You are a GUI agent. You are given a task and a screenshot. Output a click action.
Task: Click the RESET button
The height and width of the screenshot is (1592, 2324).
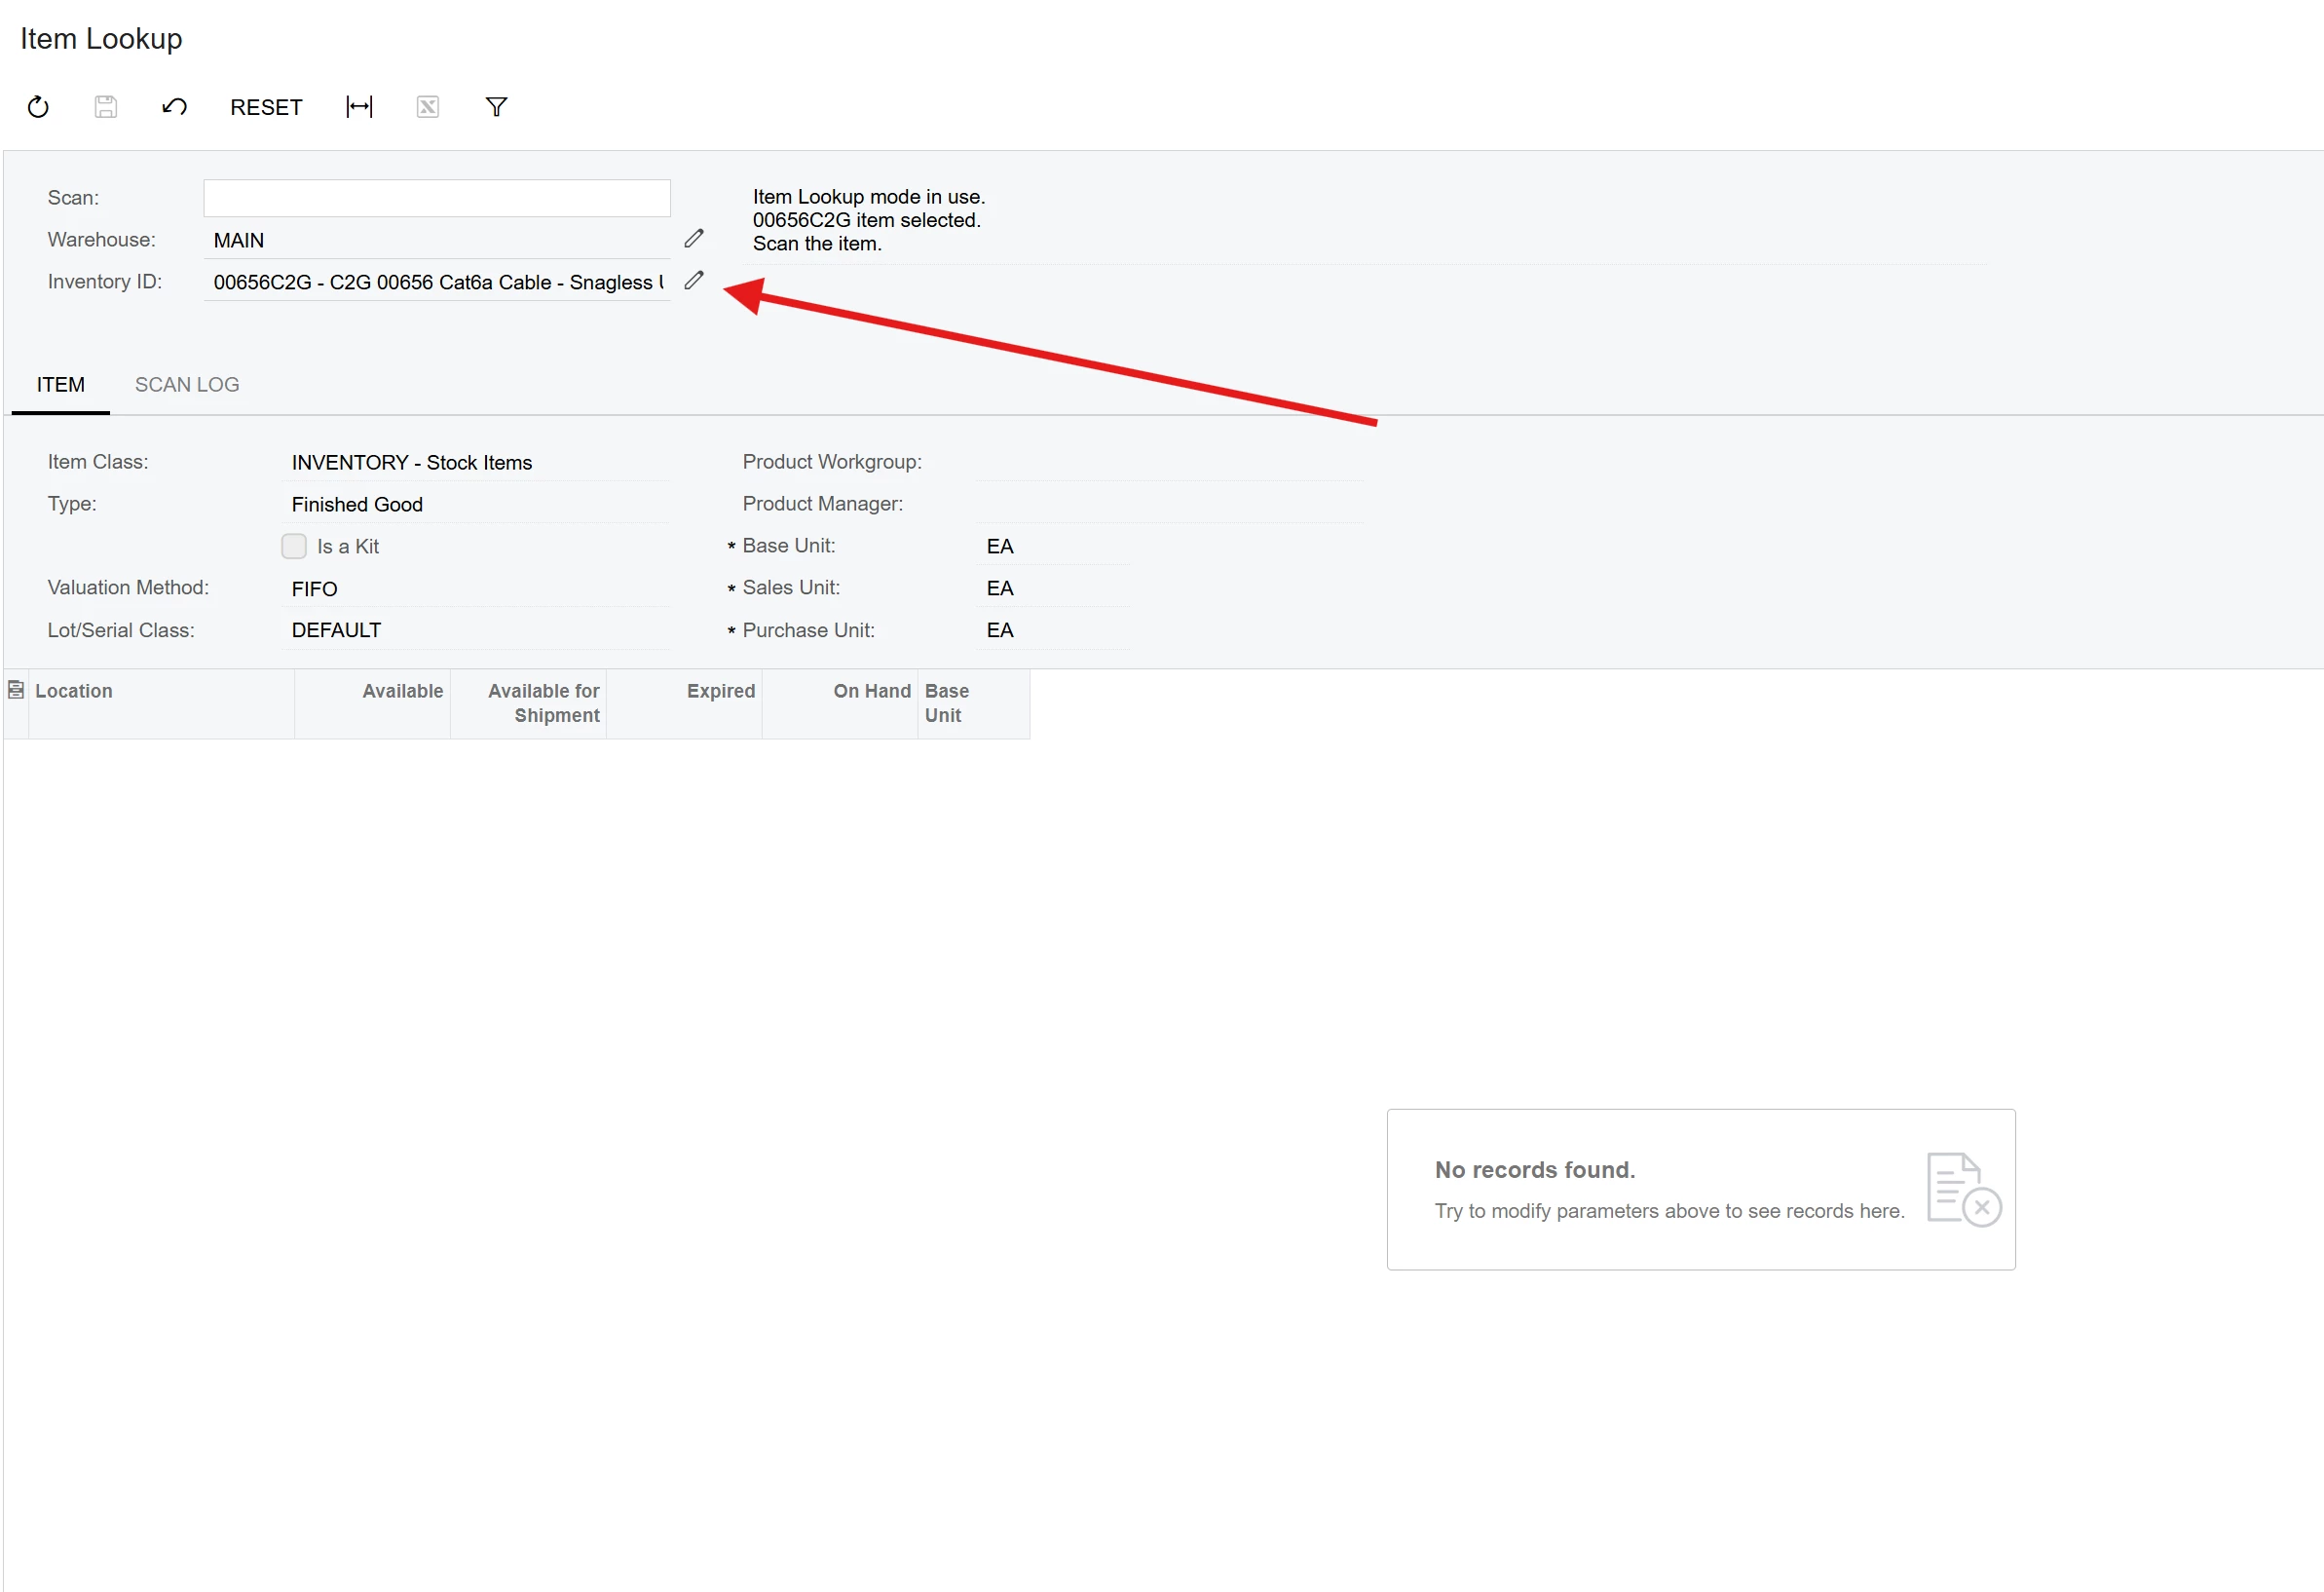point(266,107)
